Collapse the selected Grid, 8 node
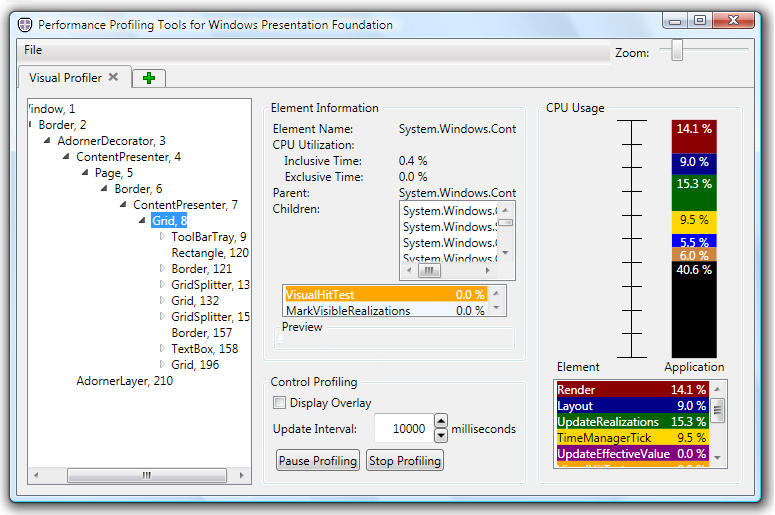 click(142, 220)
